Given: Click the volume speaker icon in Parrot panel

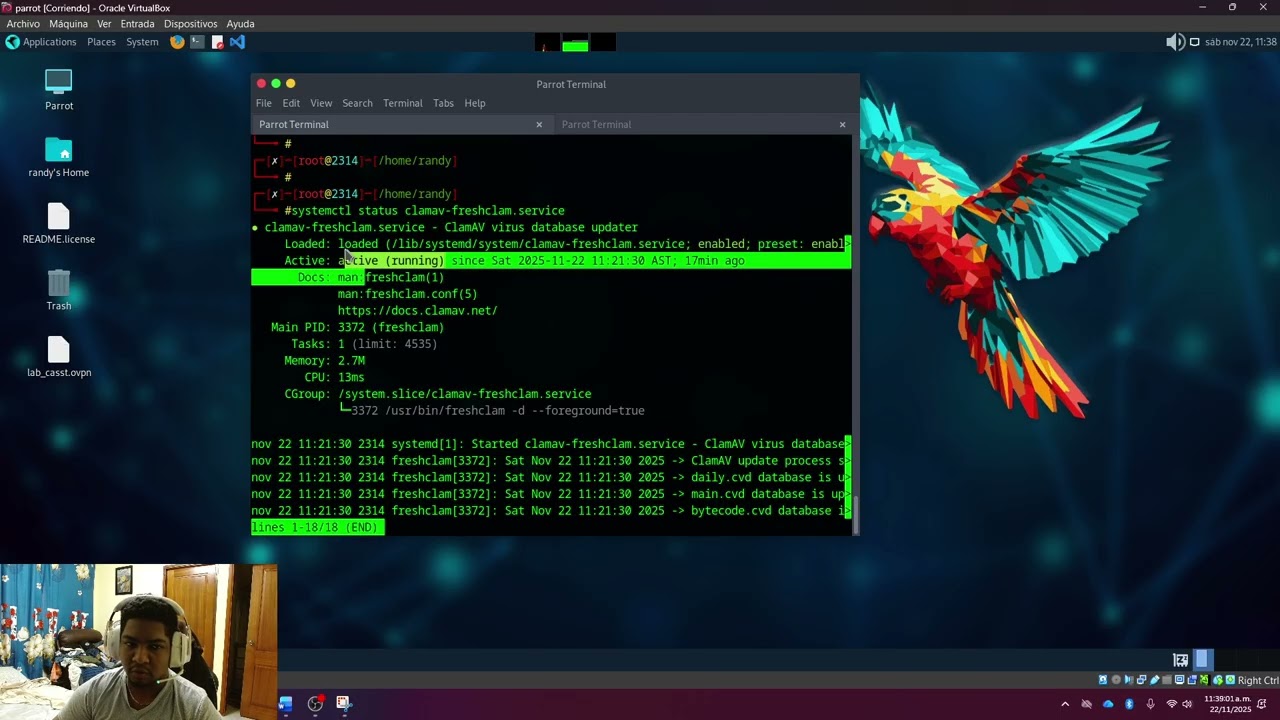Looking at the screenshot, I should click(x=1175, y=42).
